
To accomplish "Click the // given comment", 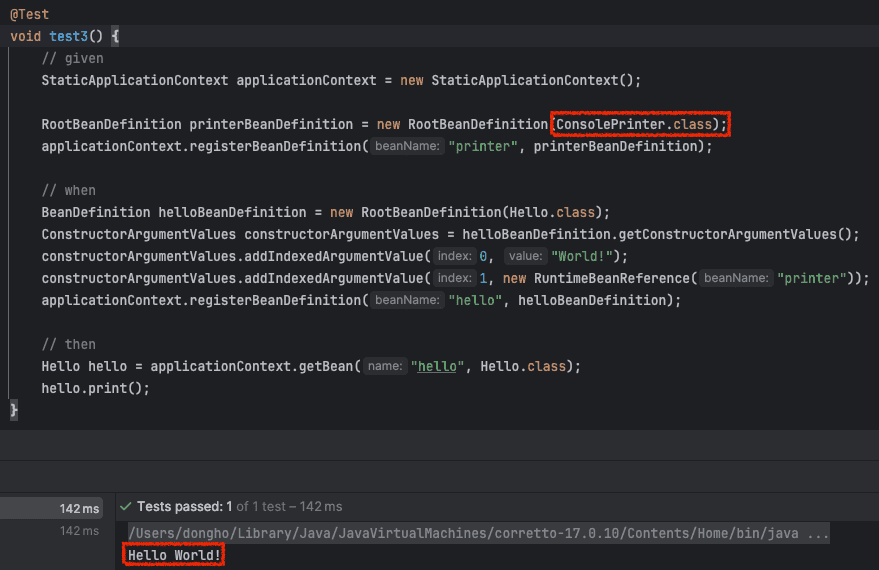I will (72, 58).
